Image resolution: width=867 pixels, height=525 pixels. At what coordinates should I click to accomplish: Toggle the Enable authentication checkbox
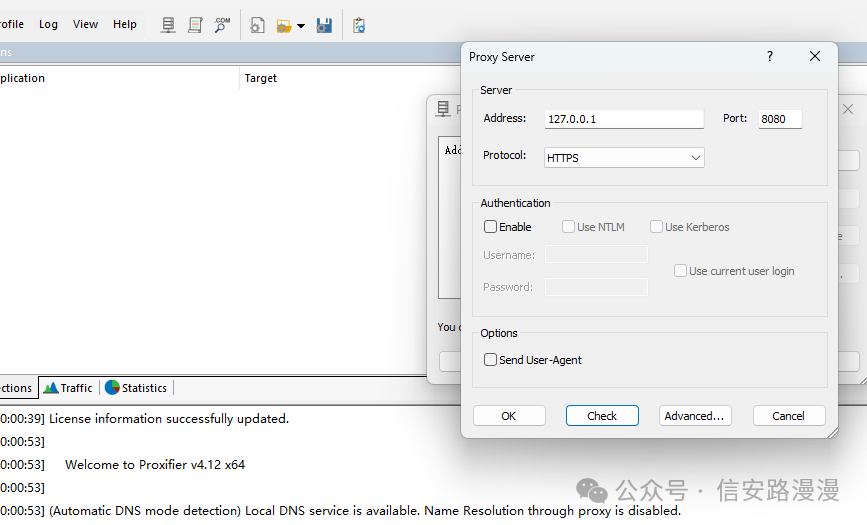(490, 227)
